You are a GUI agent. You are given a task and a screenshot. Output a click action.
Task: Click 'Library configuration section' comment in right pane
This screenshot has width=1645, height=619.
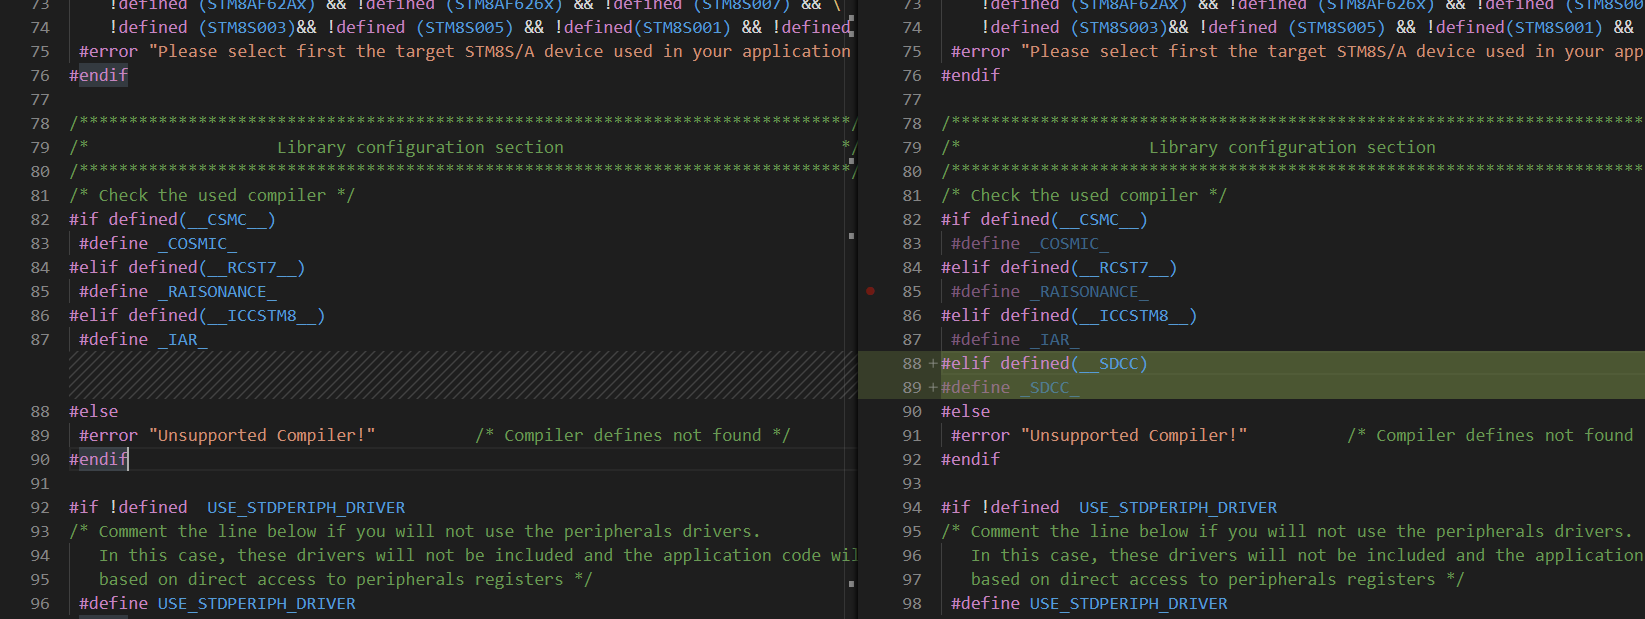tap(1291, 147)
